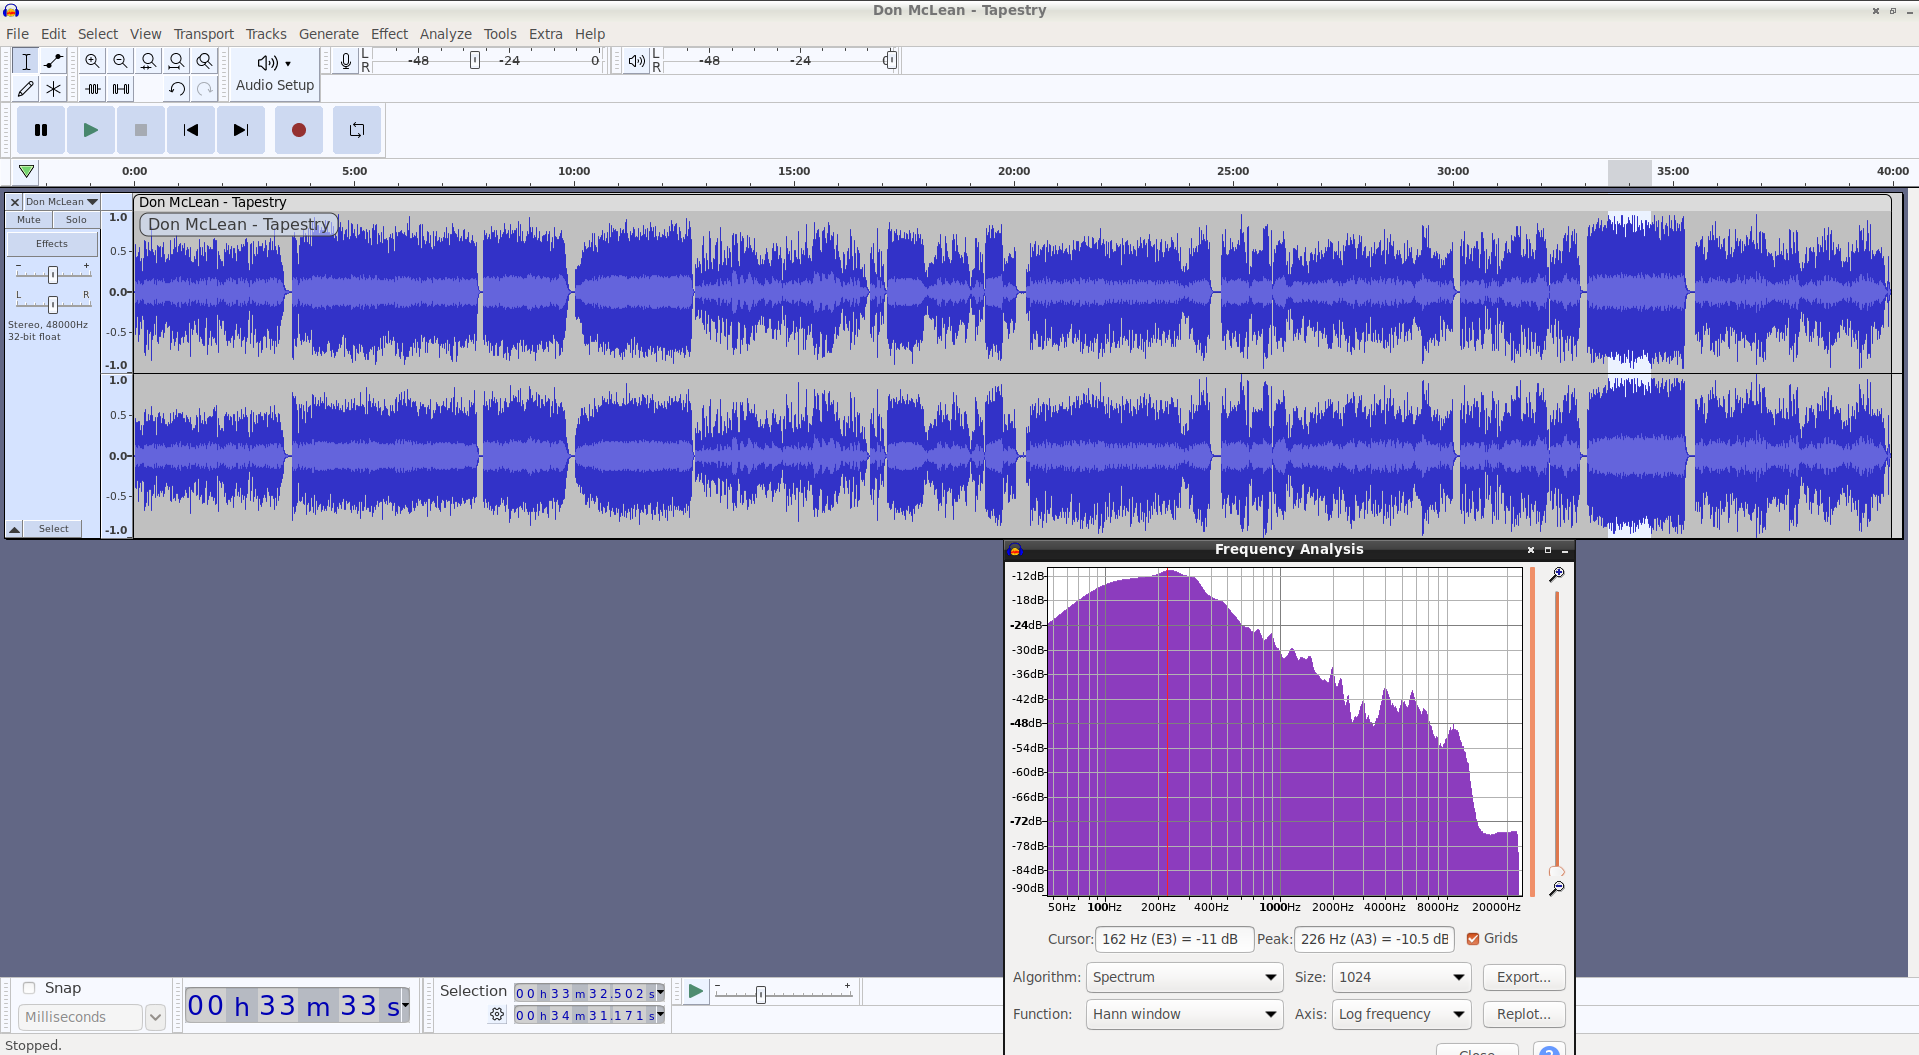Click the Zoom In magnifier
Image resolution: width=1919 pixels, height=1055 pixels.
coord(92,61)
